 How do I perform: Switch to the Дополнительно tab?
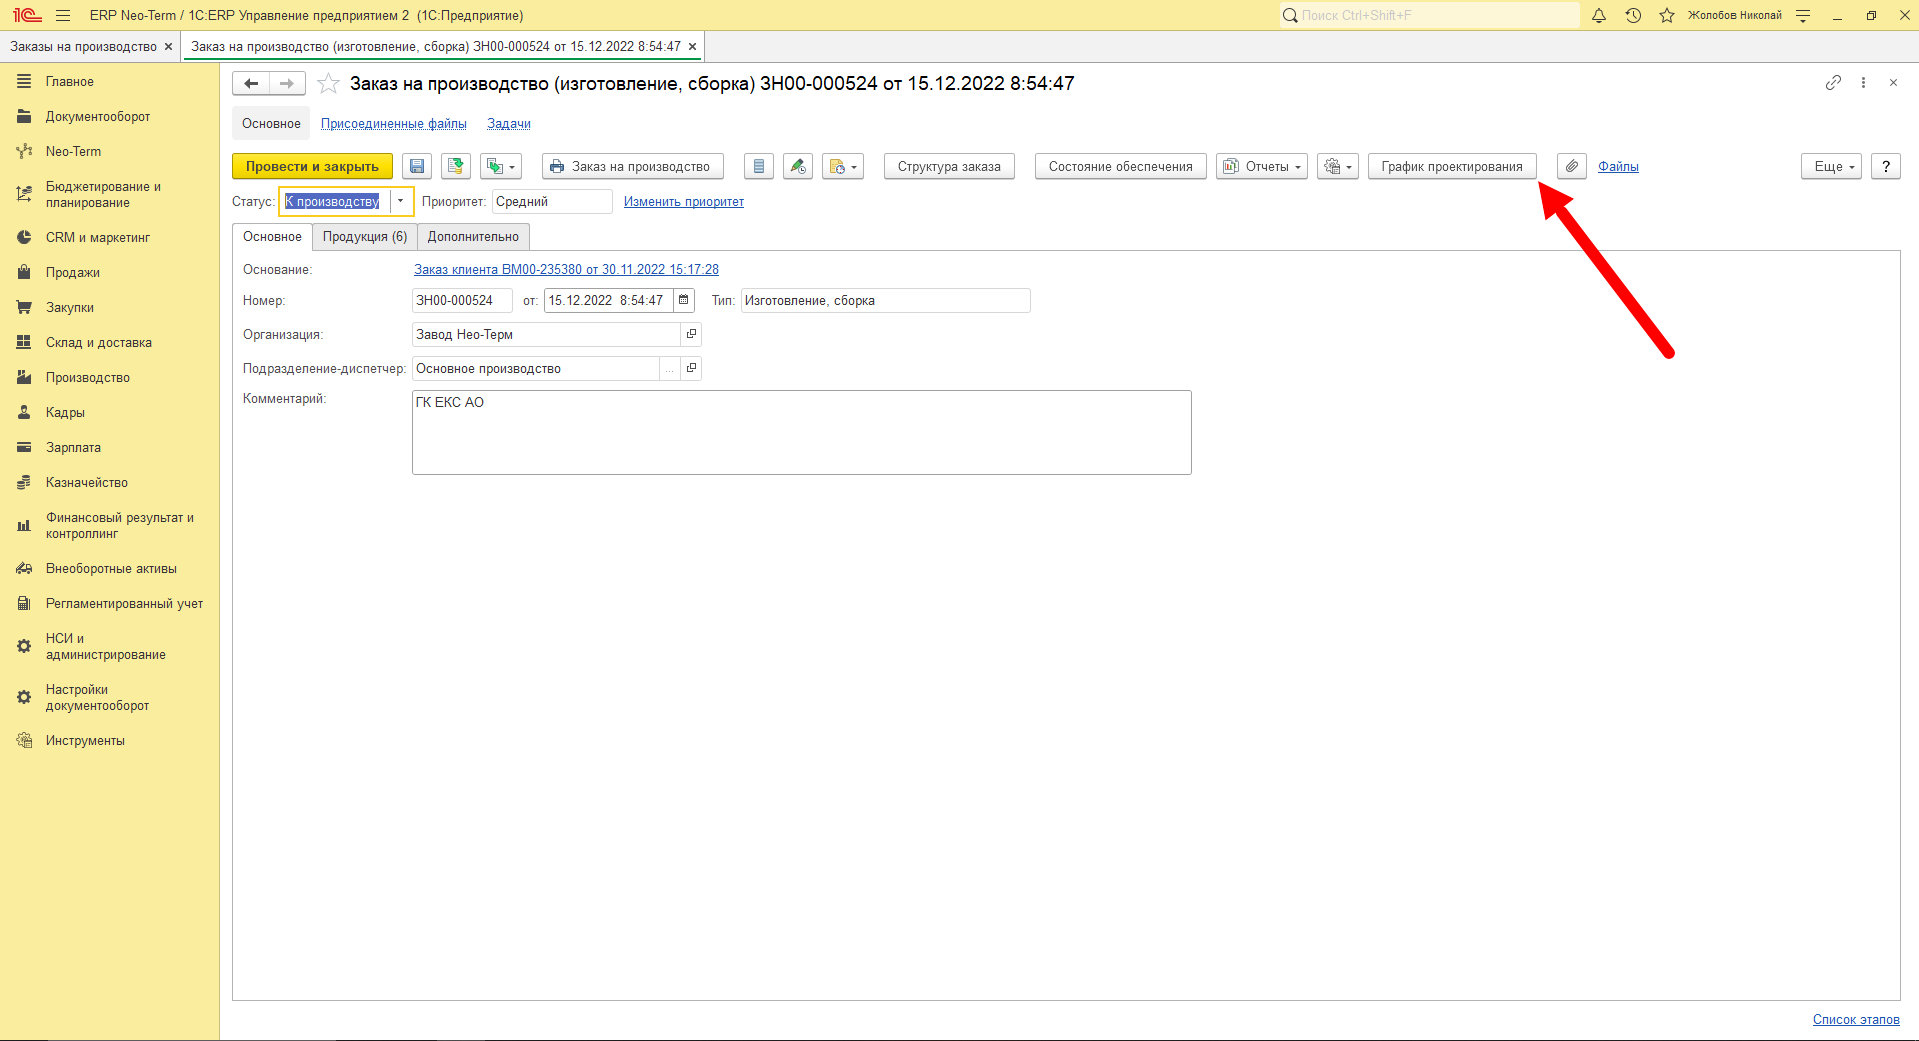473,237
